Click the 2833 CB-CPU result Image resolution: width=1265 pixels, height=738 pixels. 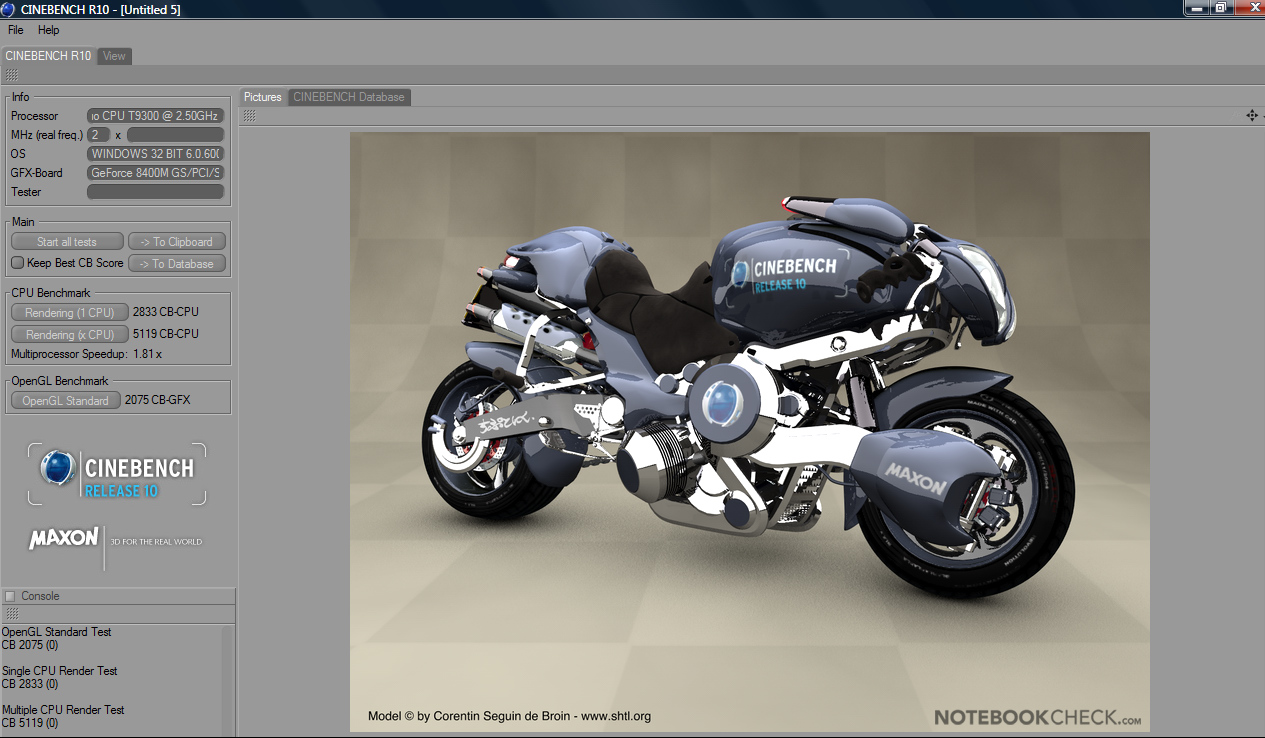(x=166, y=312)
